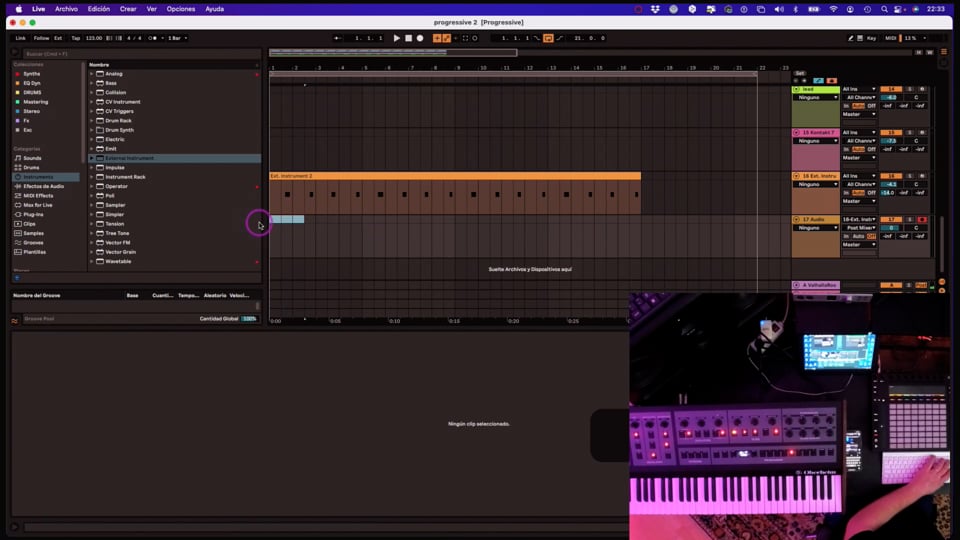This screenshot has height=540, width=960.
Task: Select the Mastering collection
Action: tap(35, 102)
